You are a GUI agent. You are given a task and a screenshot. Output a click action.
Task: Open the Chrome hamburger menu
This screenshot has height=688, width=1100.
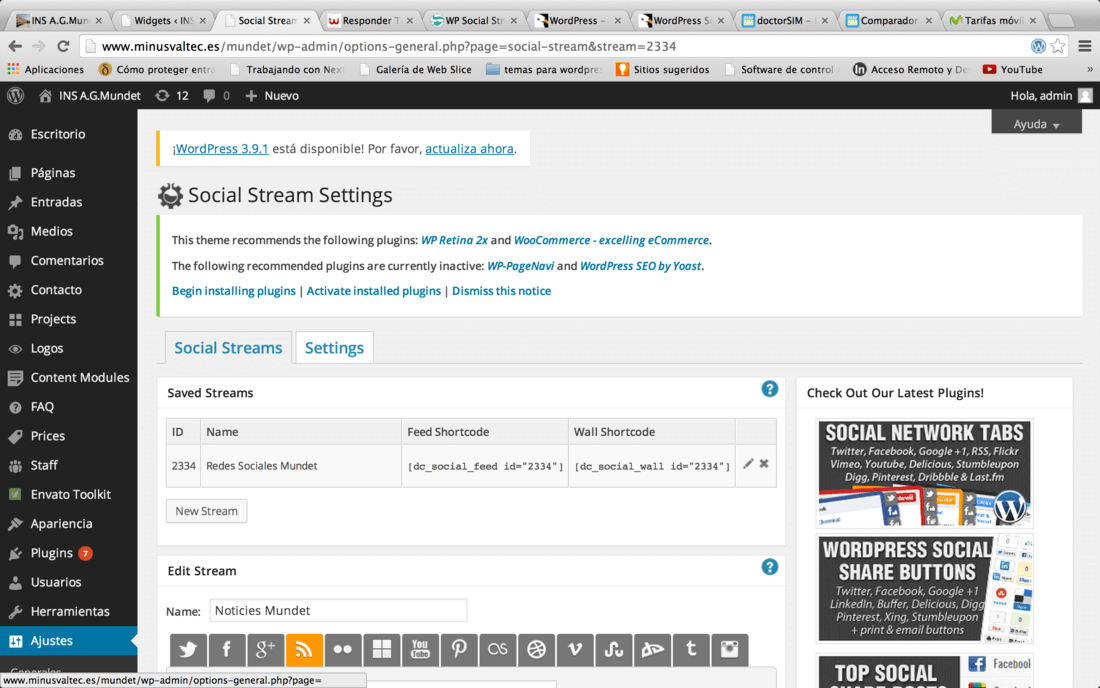click(x=1085, y=46)
